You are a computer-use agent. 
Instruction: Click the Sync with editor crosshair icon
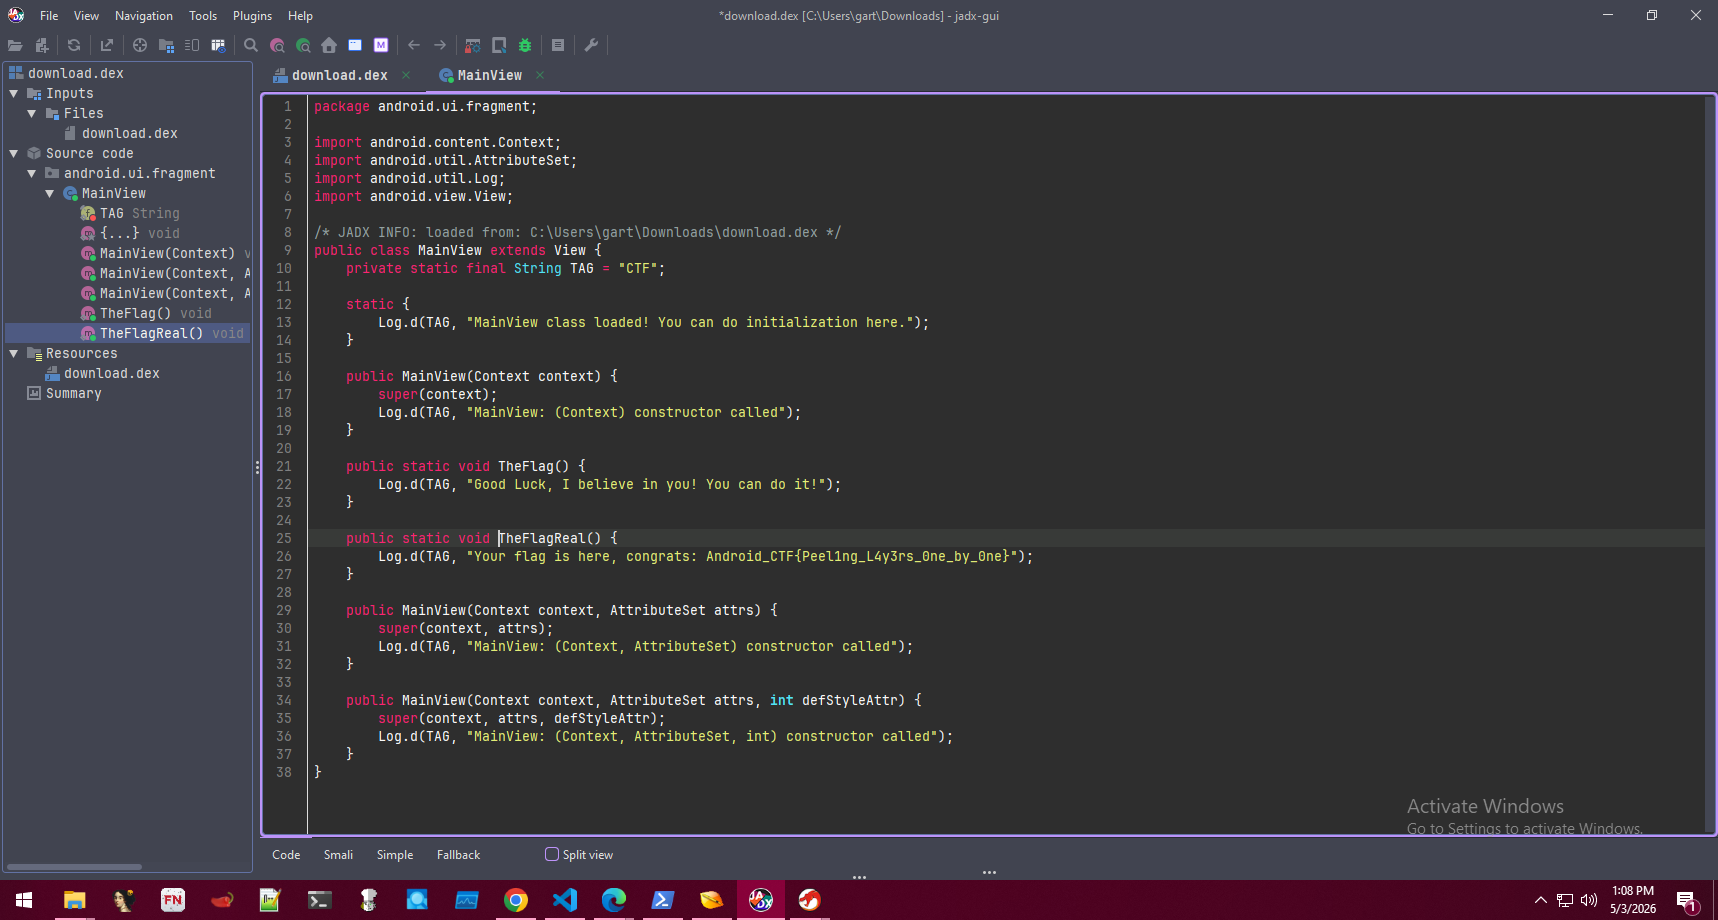(140, 45)
